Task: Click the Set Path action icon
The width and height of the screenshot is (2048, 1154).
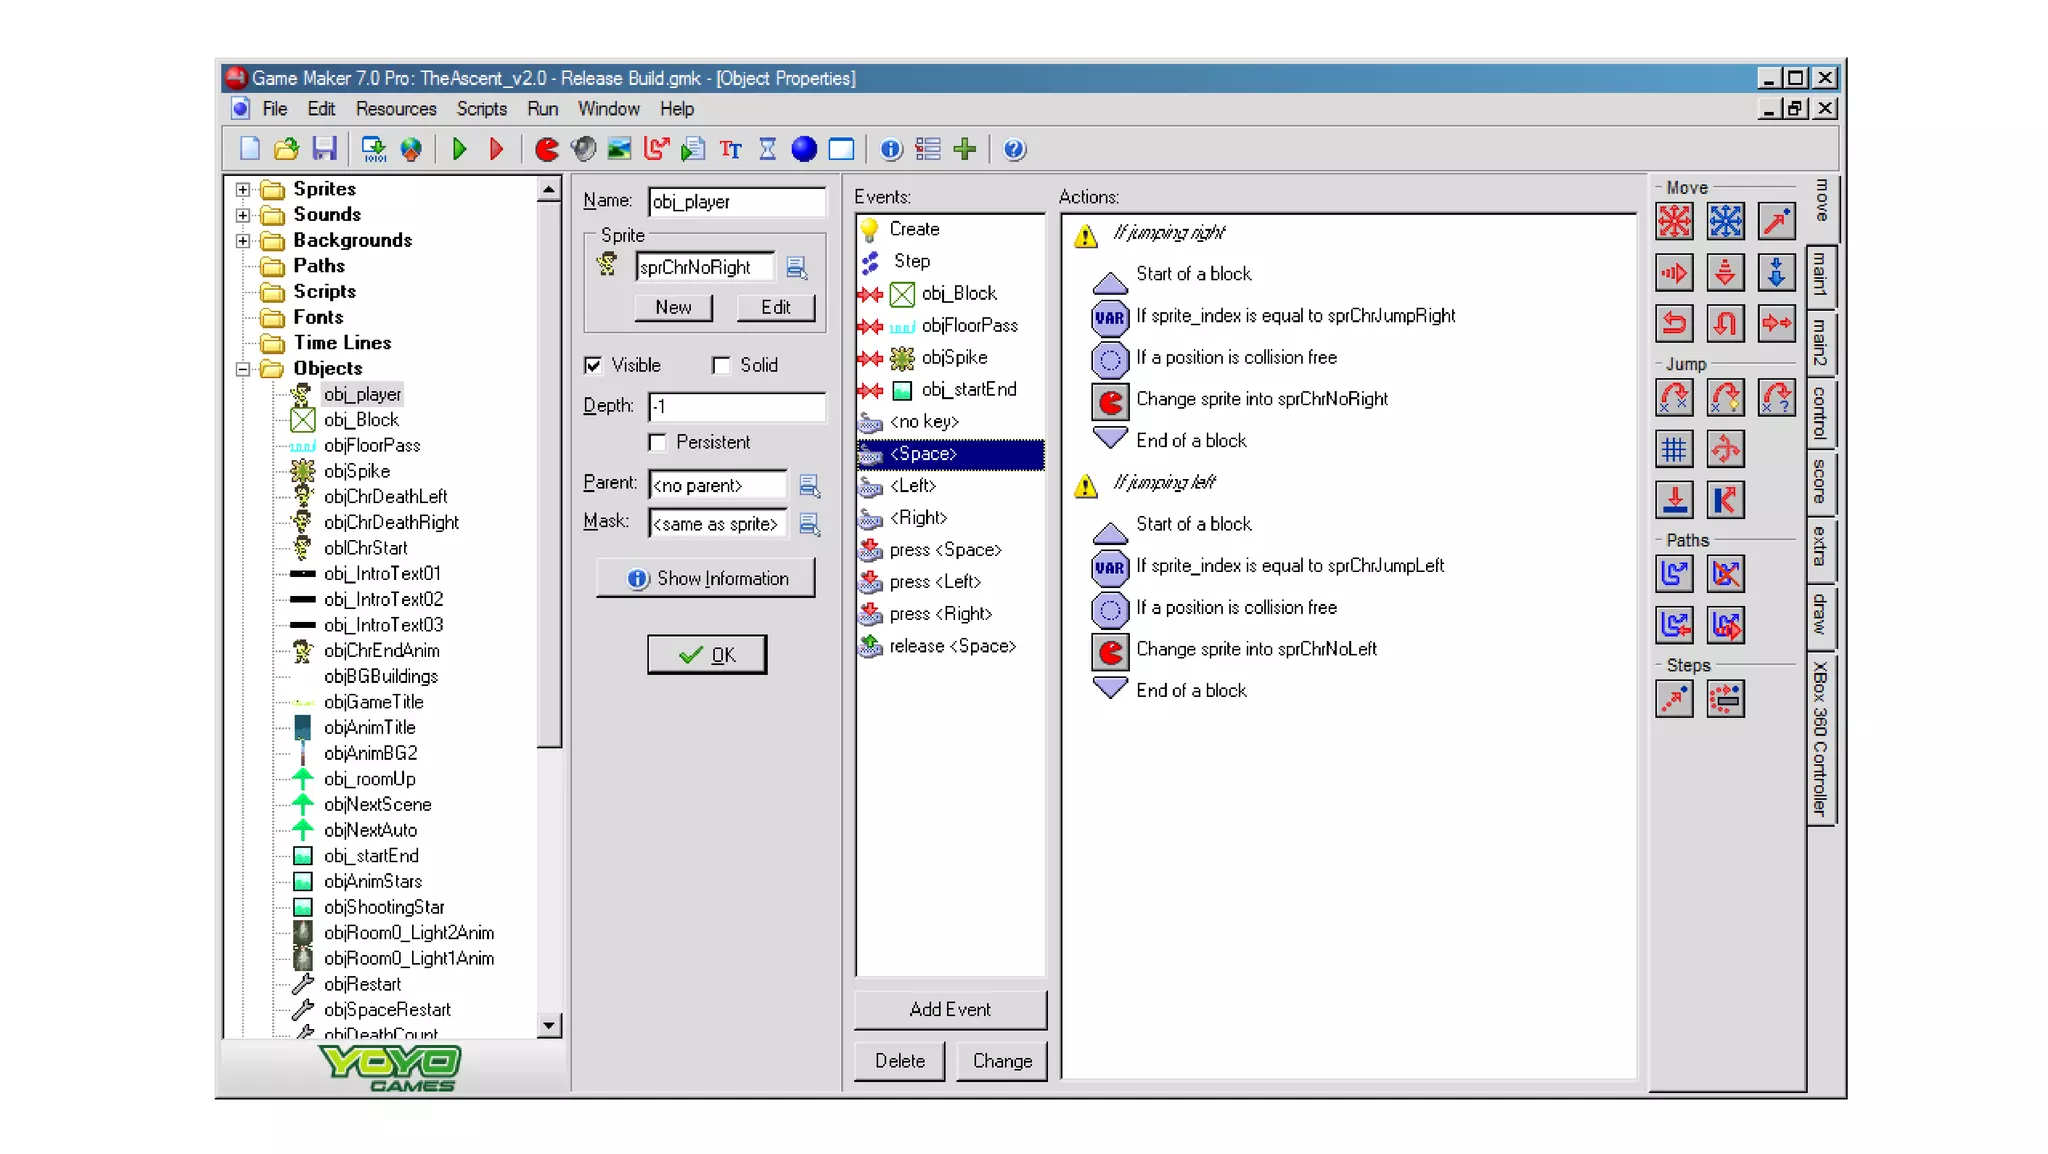Action: coord(1674,574)
